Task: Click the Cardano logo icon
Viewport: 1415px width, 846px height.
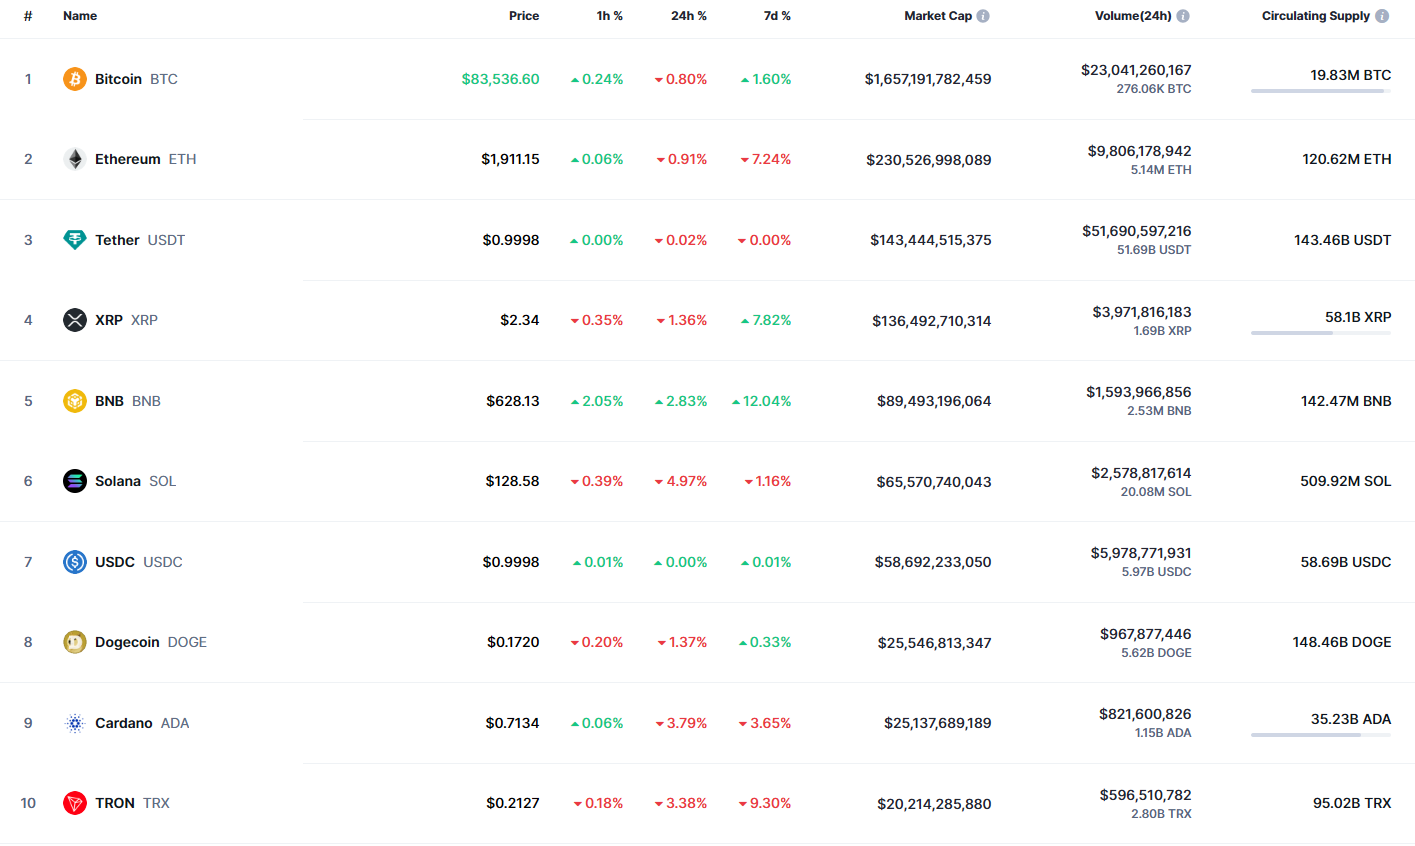Action: click(x=75, y=723)
